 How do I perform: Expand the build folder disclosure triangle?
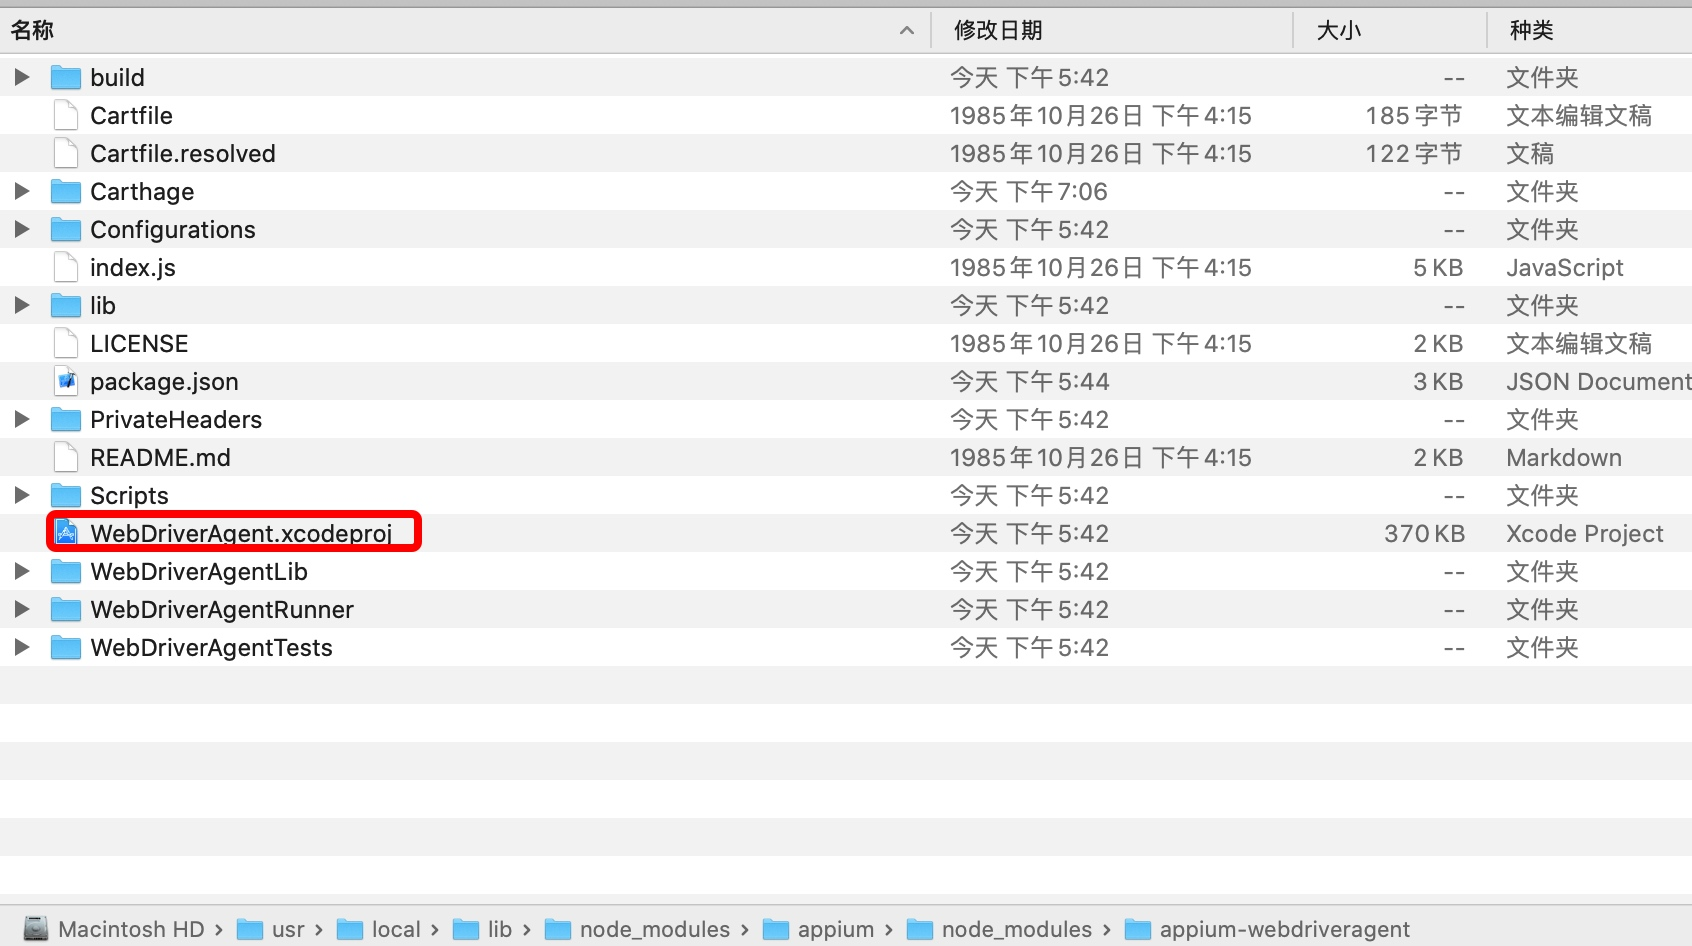click(22, 77)
